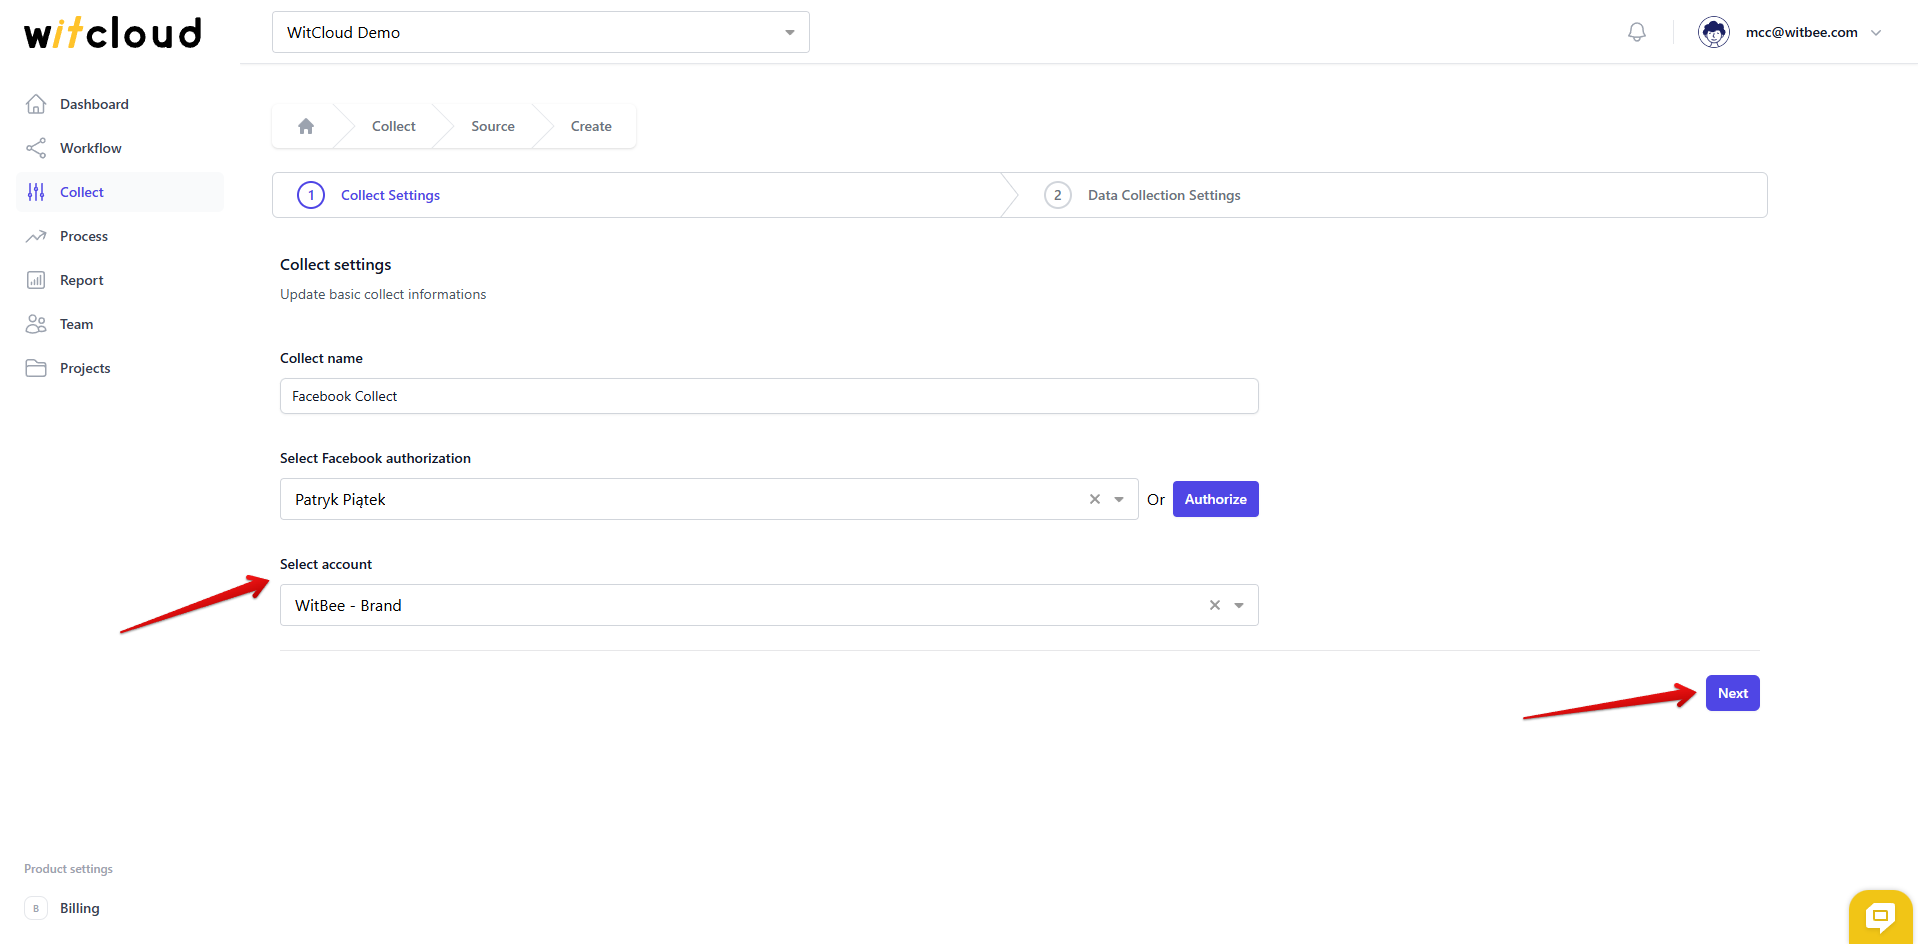The image size is (1918, 944).
Task: Click the Patryk Piątek authorization field
Action: click(x=709, y=499)
